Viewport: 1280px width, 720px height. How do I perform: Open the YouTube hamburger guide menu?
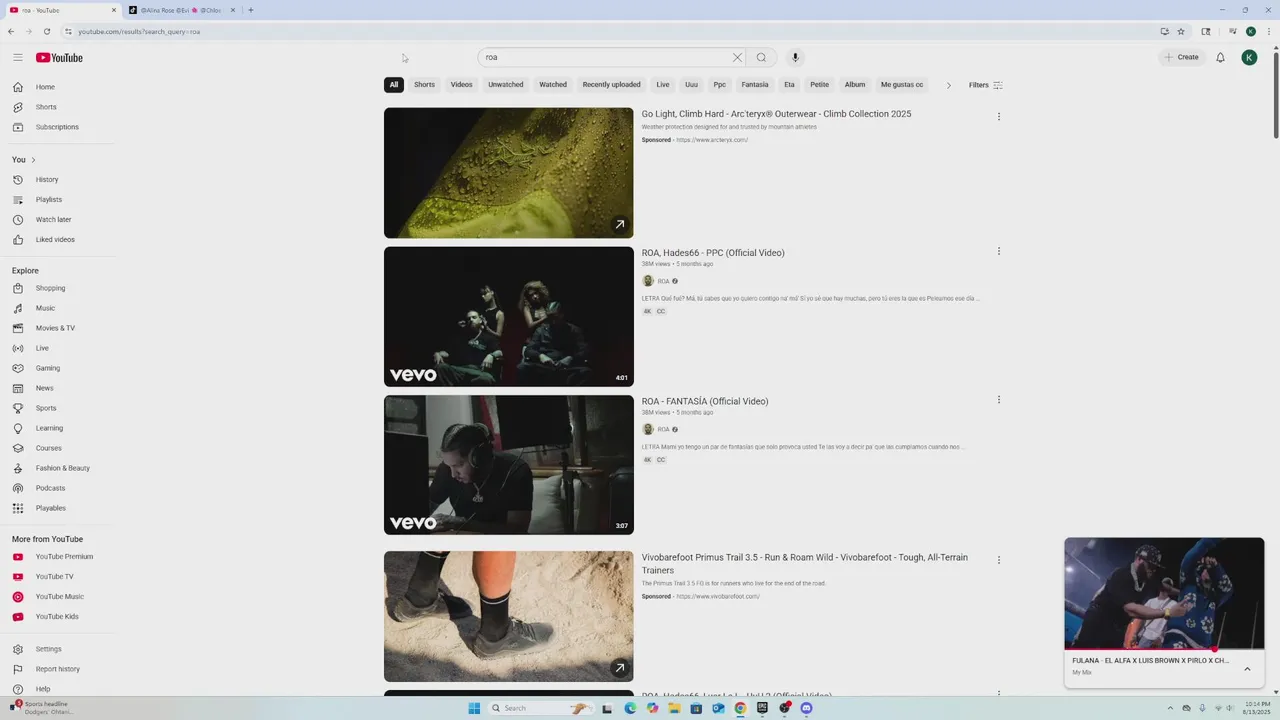coord(18,57)
